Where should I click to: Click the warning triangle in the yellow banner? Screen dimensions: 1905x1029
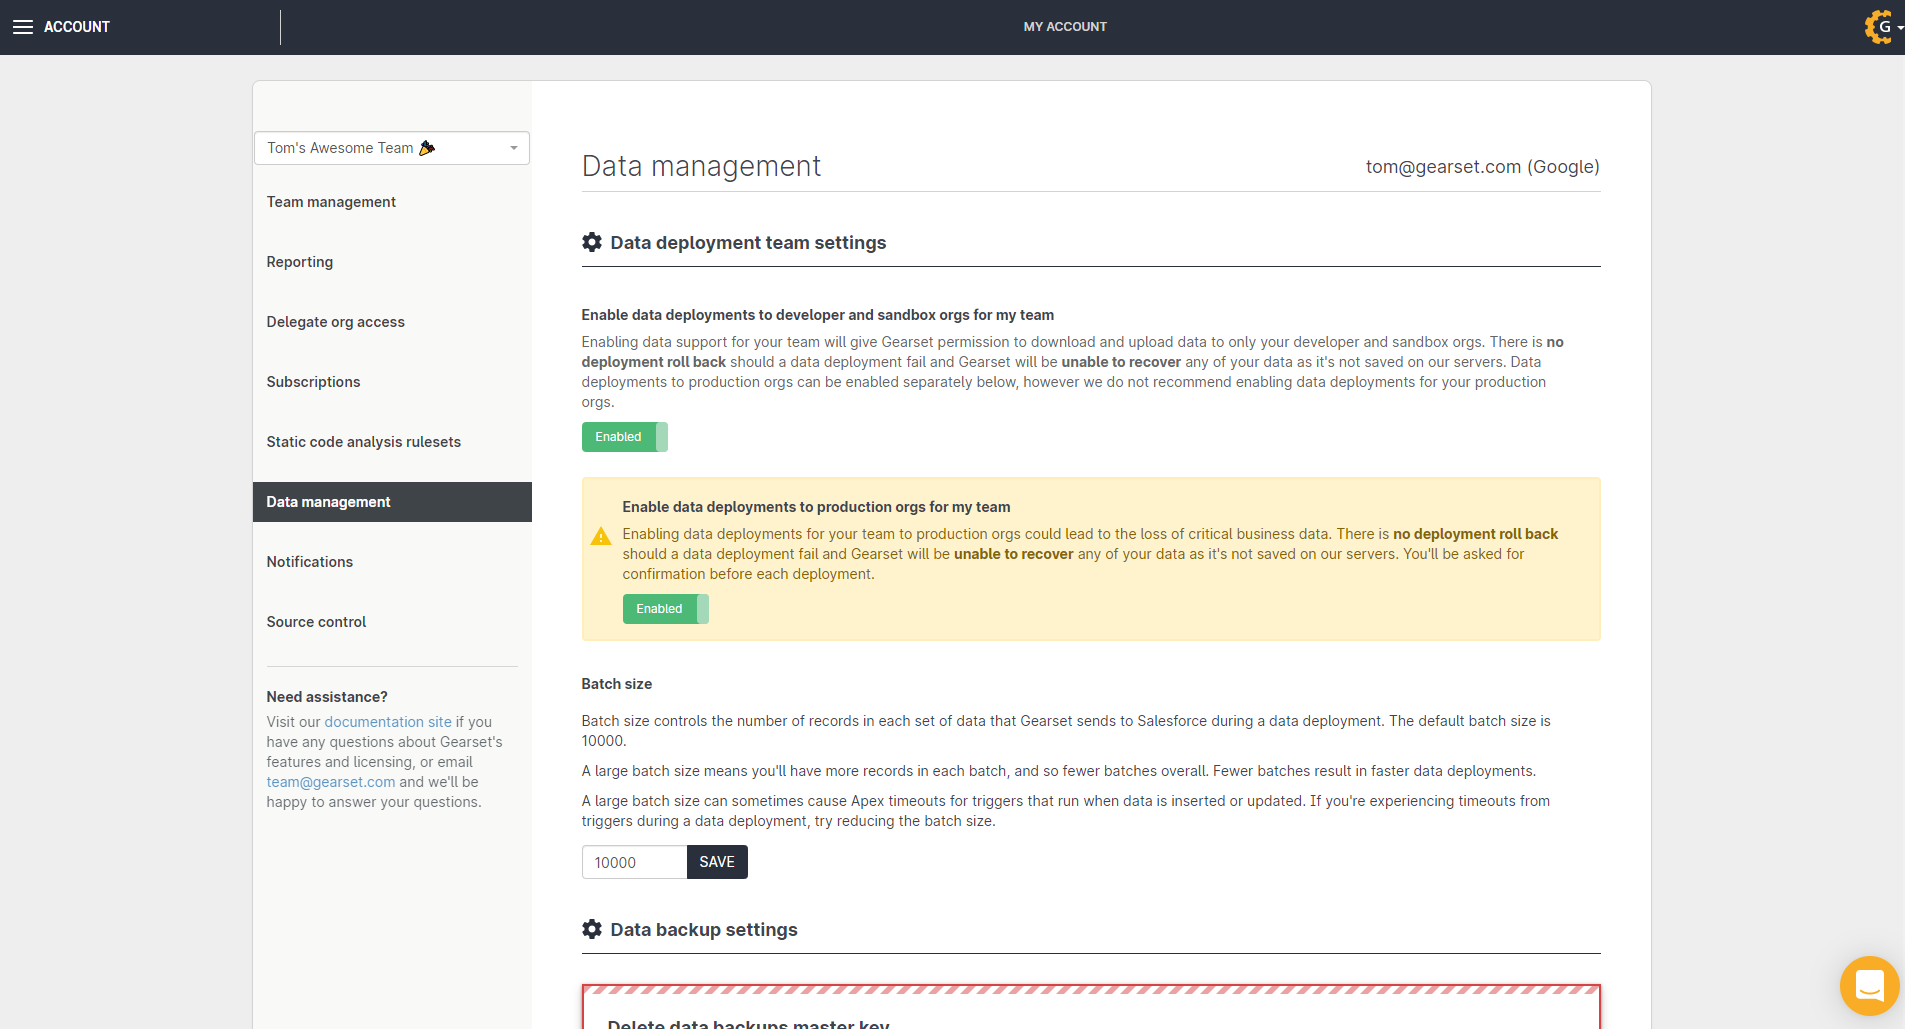601,536
